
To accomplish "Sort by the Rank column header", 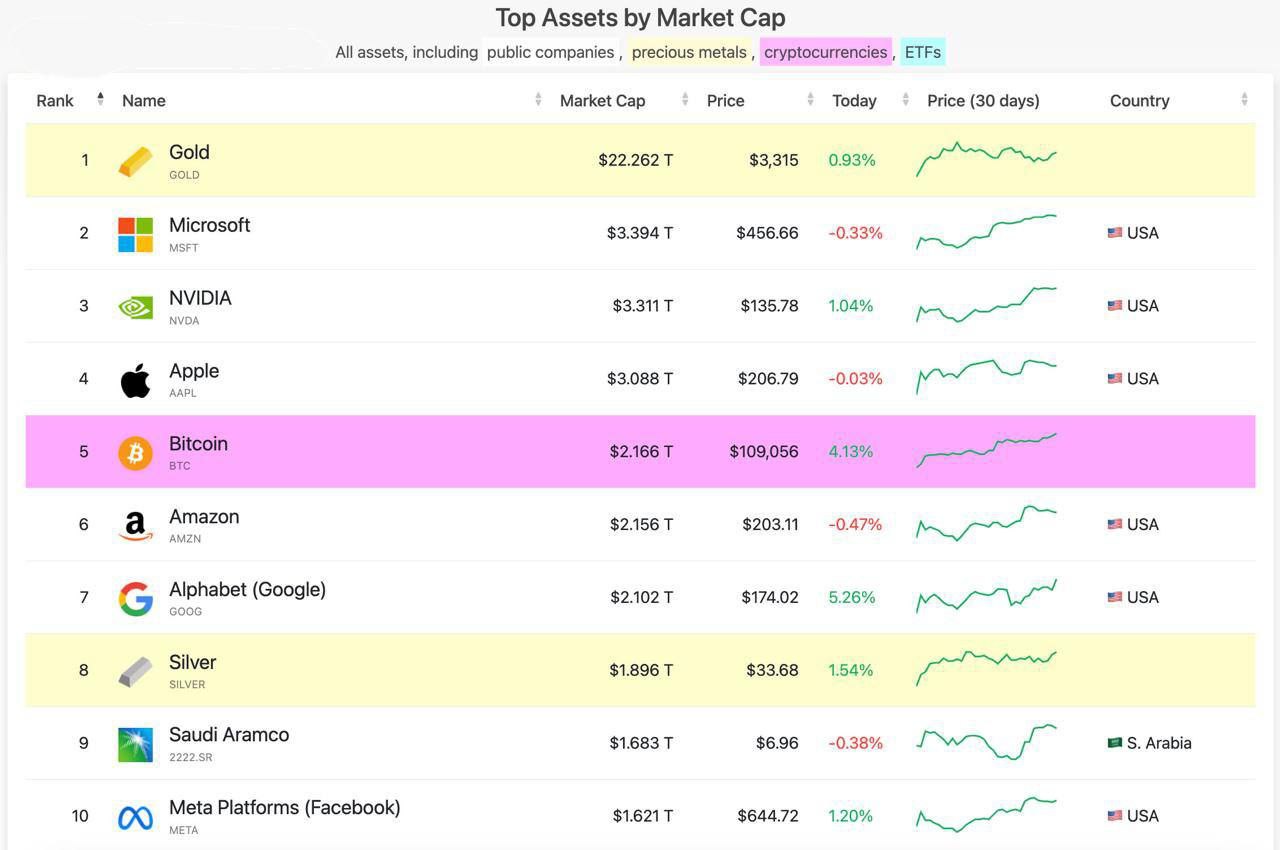I will pyautogui.click(x=55, y=100).
